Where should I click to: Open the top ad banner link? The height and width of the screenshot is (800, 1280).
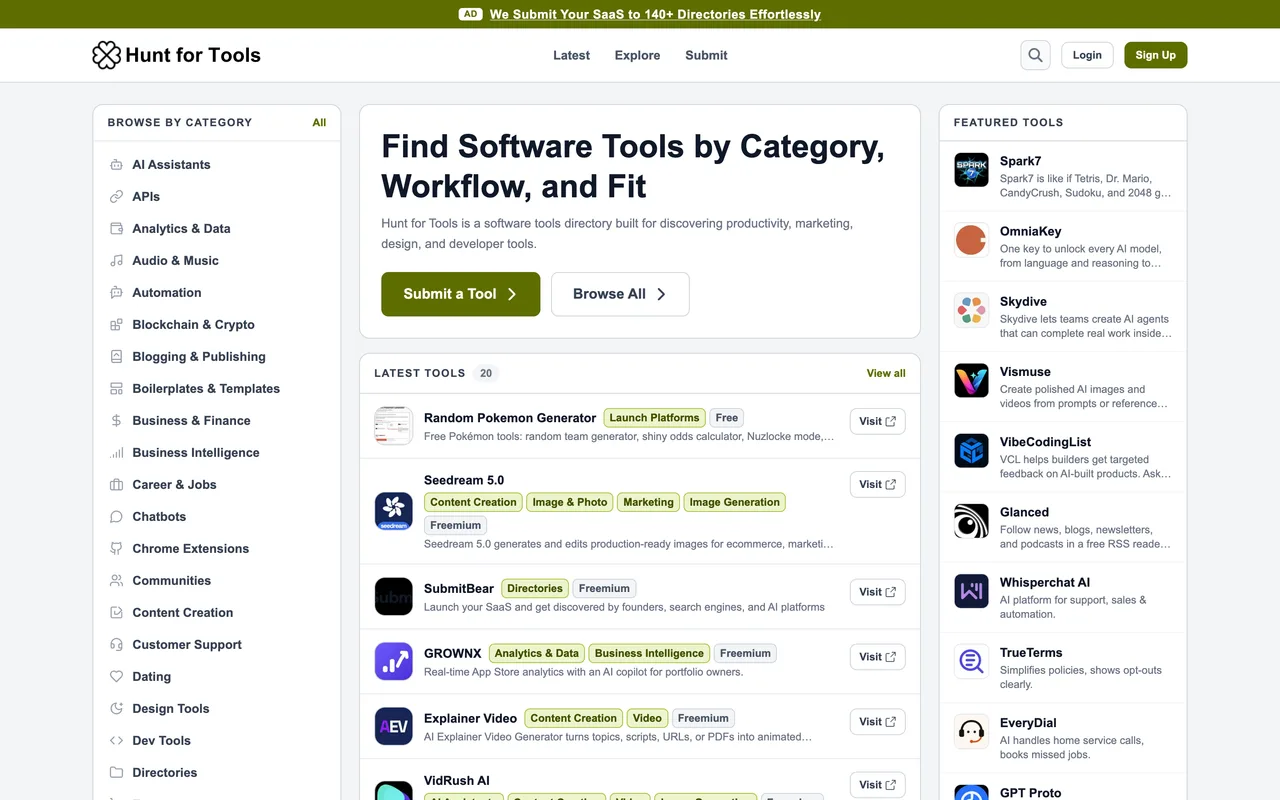[655, 14]
